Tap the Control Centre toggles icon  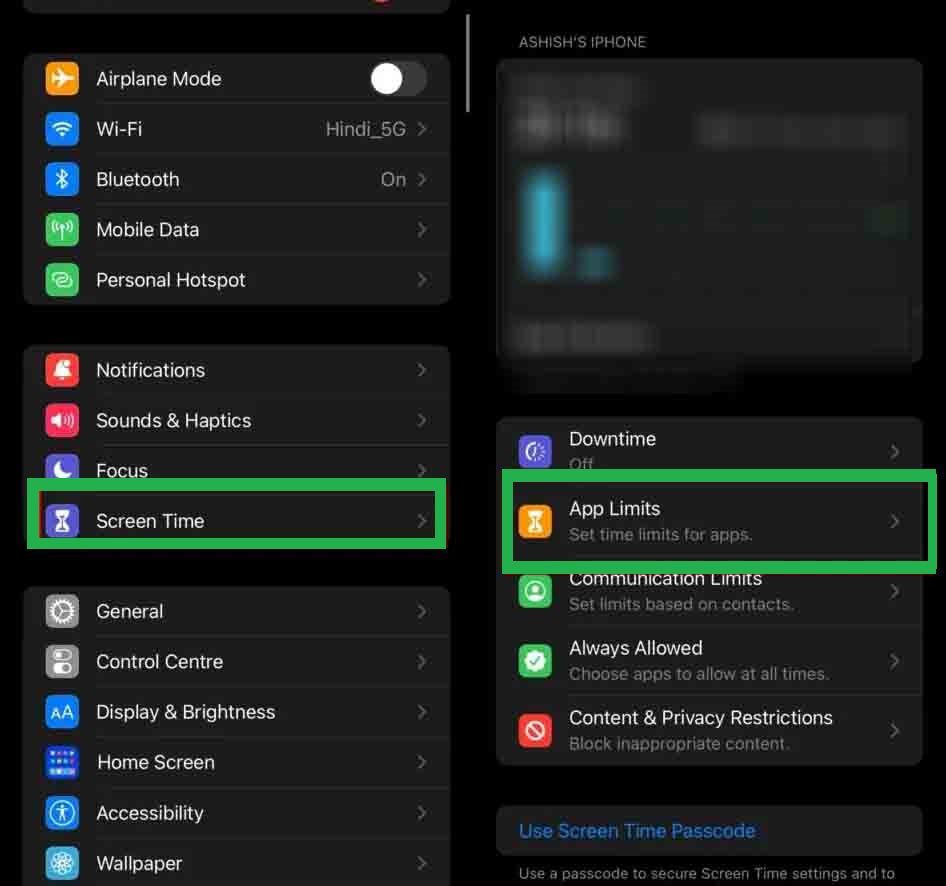[62, 662]
